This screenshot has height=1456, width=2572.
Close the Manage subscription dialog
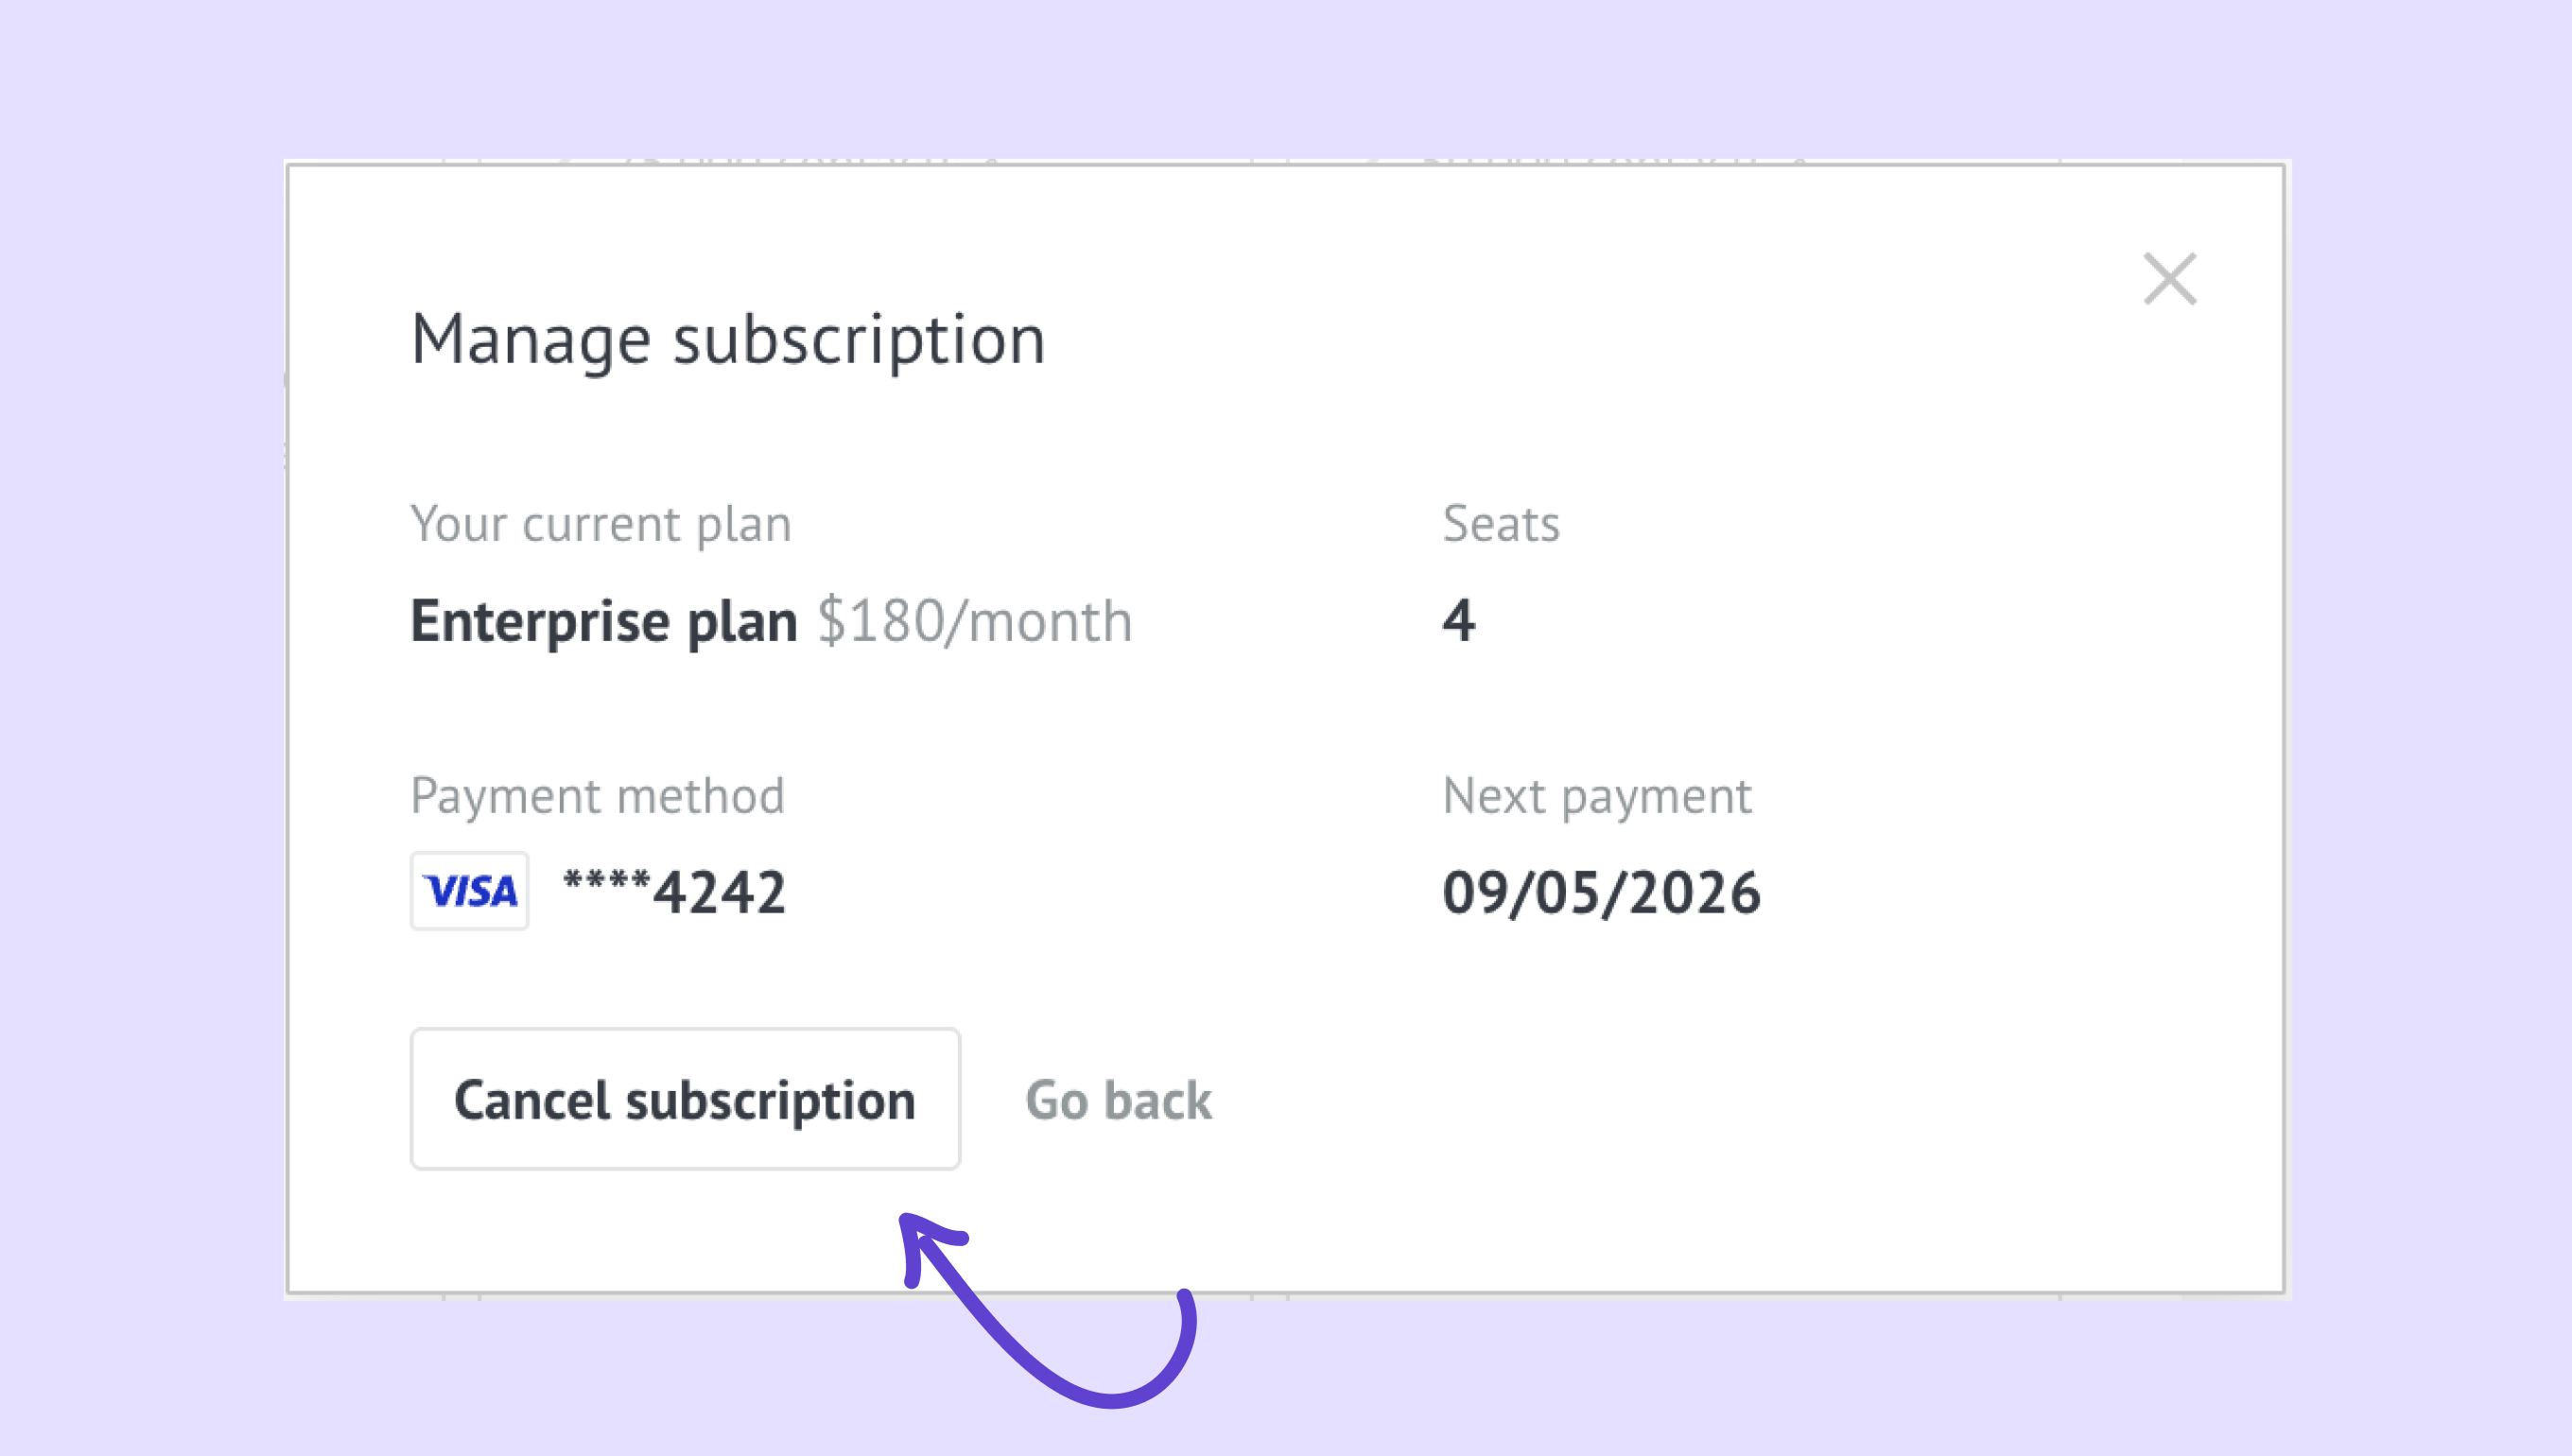2169,279
